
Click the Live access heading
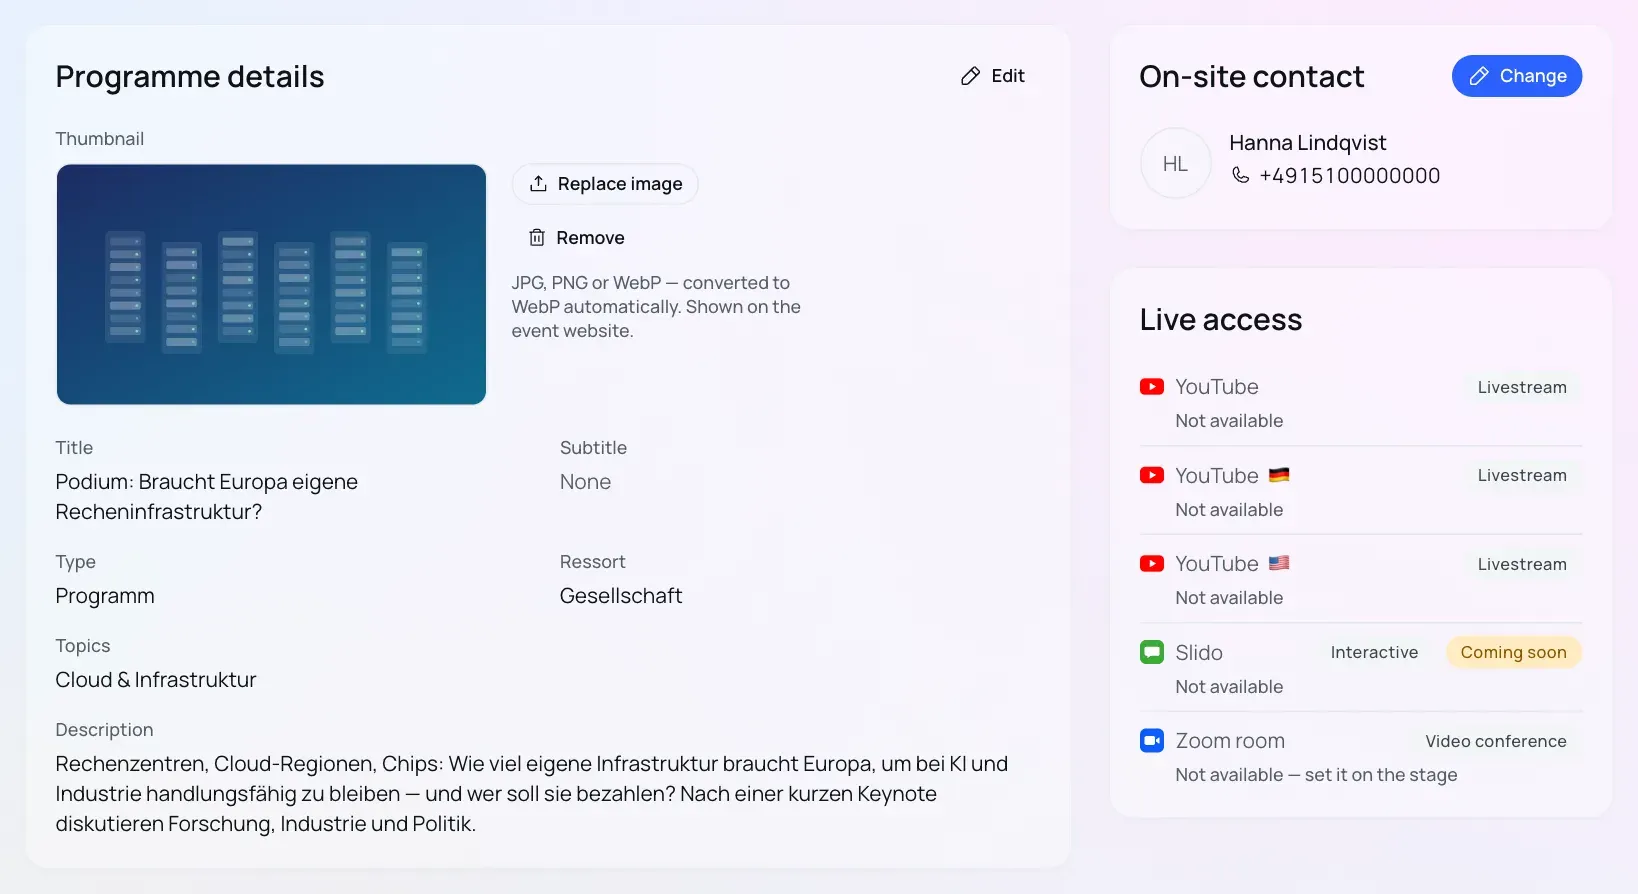1220,320
